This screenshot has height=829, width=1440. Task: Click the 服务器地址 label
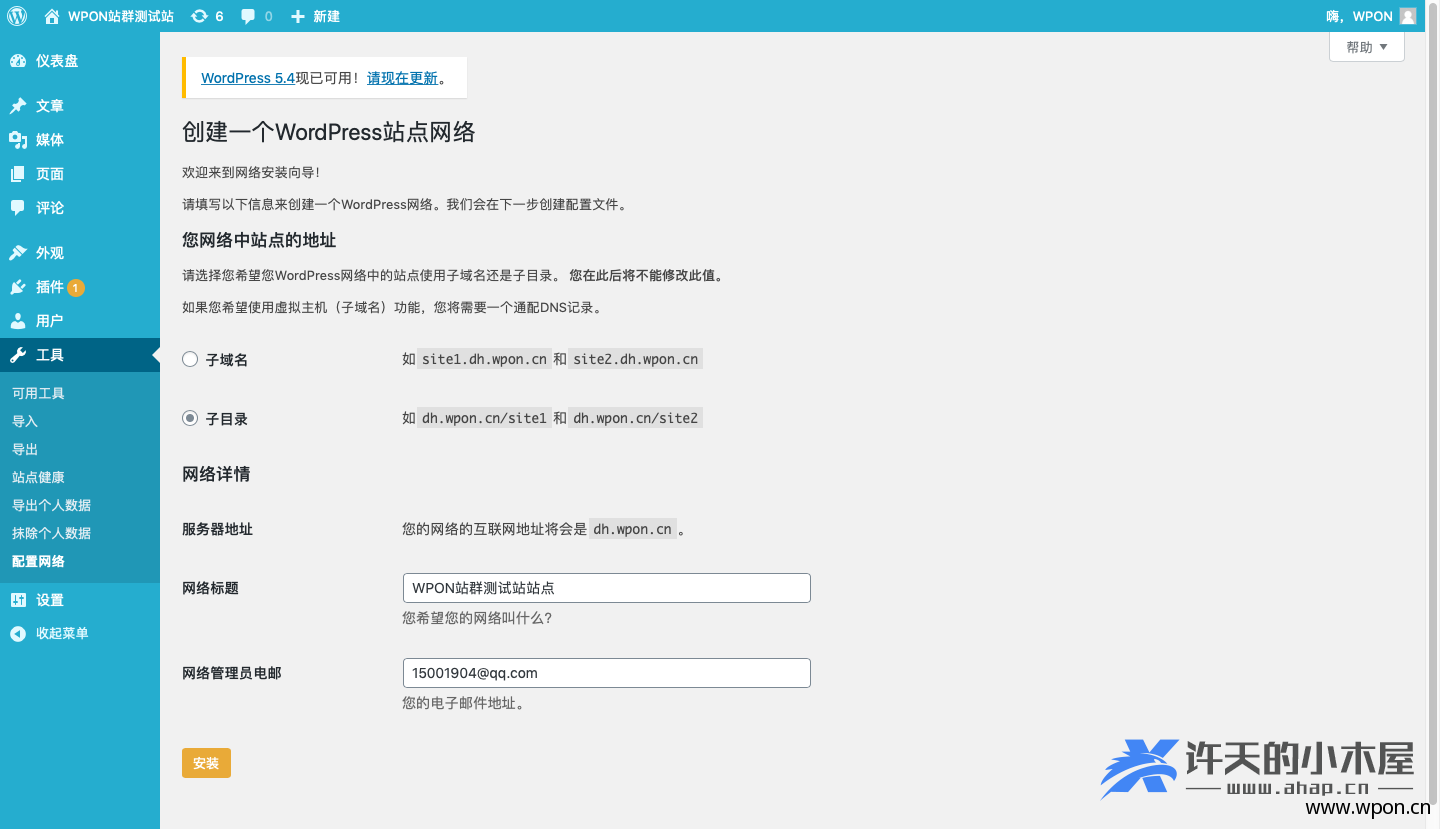(217, 529)
